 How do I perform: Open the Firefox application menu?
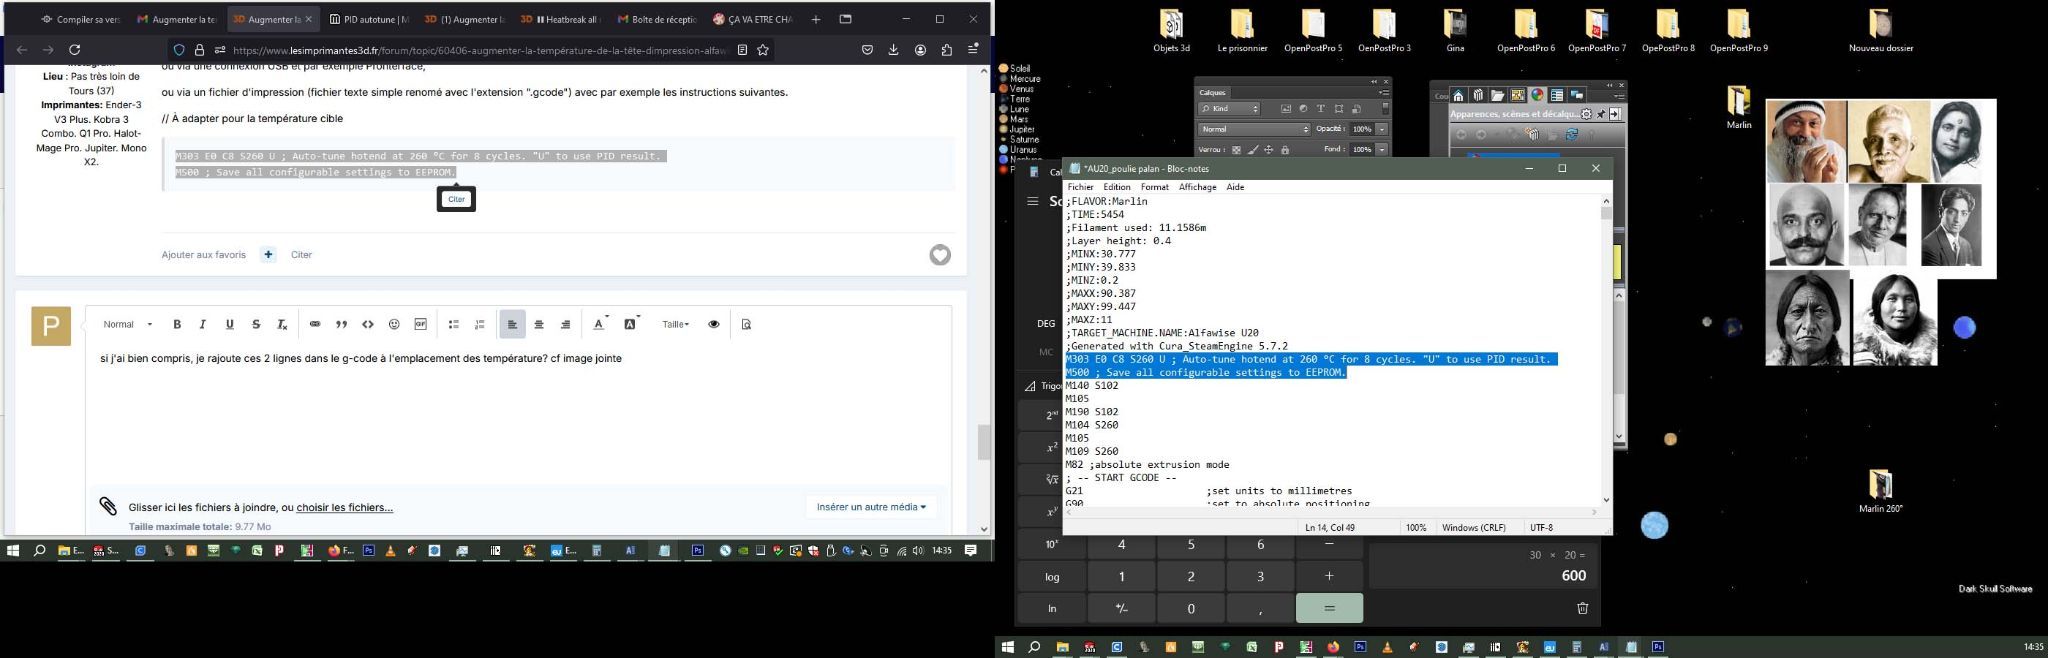pos(973,50)
